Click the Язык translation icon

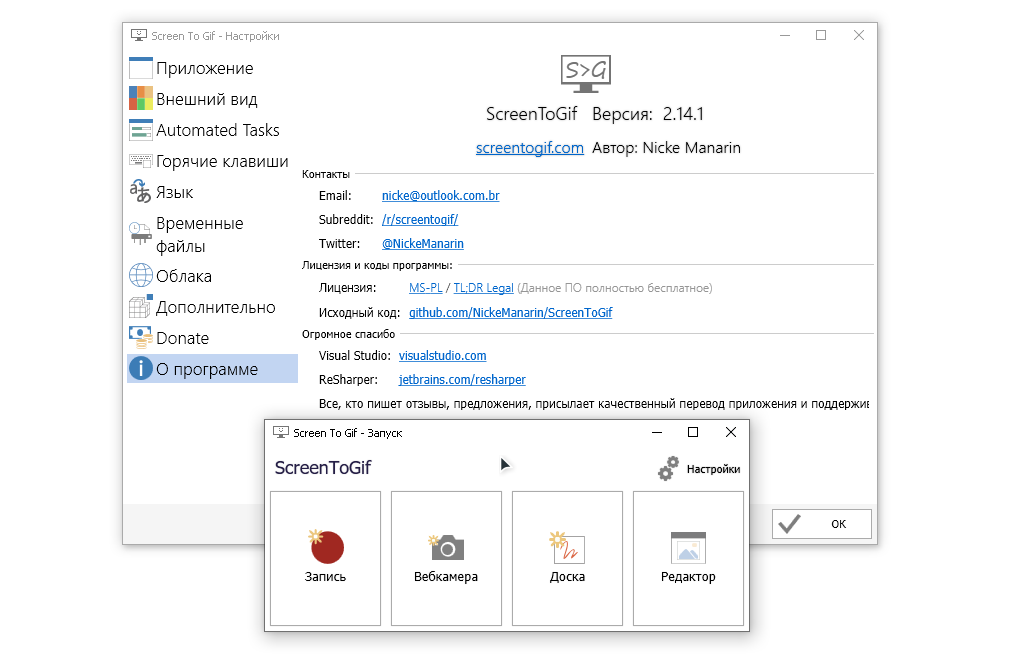pyautogui.click(x=140, y=191)
